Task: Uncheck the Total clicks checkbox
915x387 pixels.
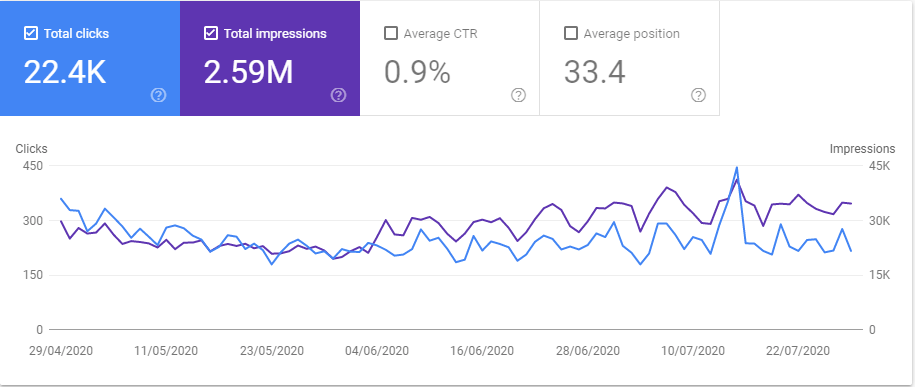Action: click(x=31, y=33)
